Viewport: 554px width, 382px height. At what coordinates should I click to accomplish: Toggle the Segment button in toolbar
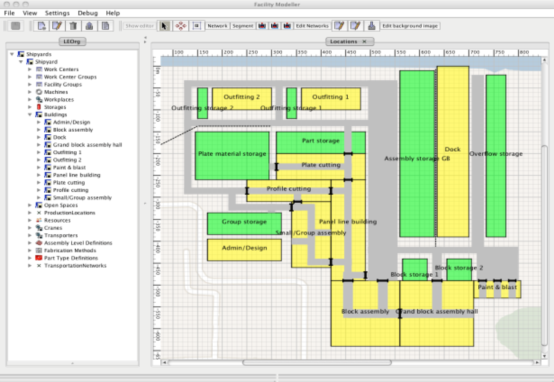tap(243, 26)
